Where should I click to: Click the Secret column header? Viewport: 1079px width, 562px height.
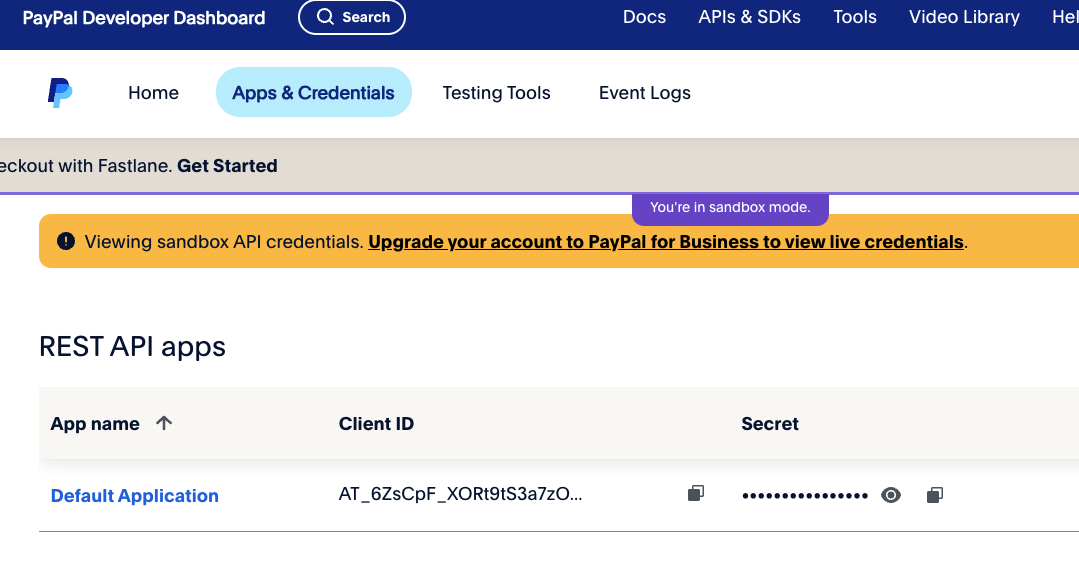(770, 424)
